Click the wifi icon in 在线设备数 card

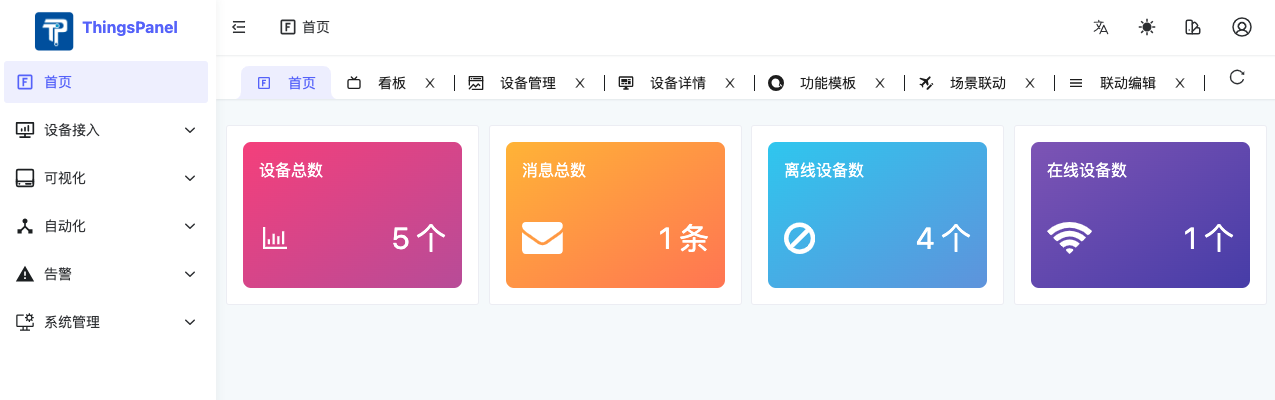pos(1070,238)
